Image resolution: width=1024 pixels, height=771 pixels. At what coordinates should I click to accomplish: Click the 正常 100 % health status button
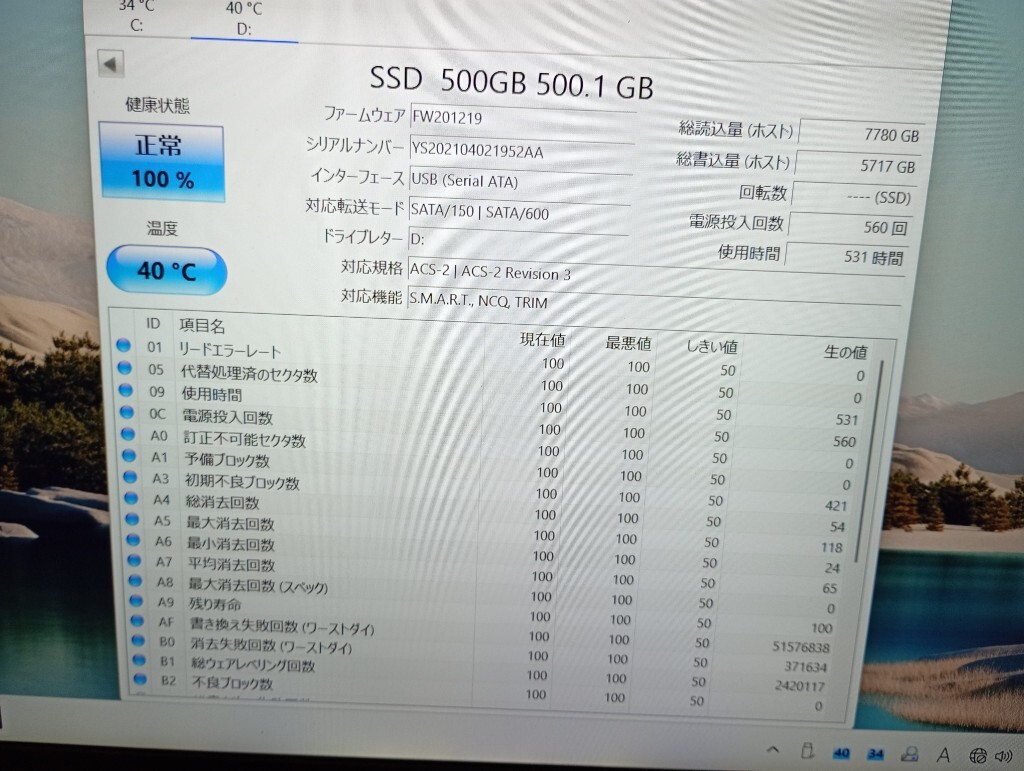pos(162,162)
